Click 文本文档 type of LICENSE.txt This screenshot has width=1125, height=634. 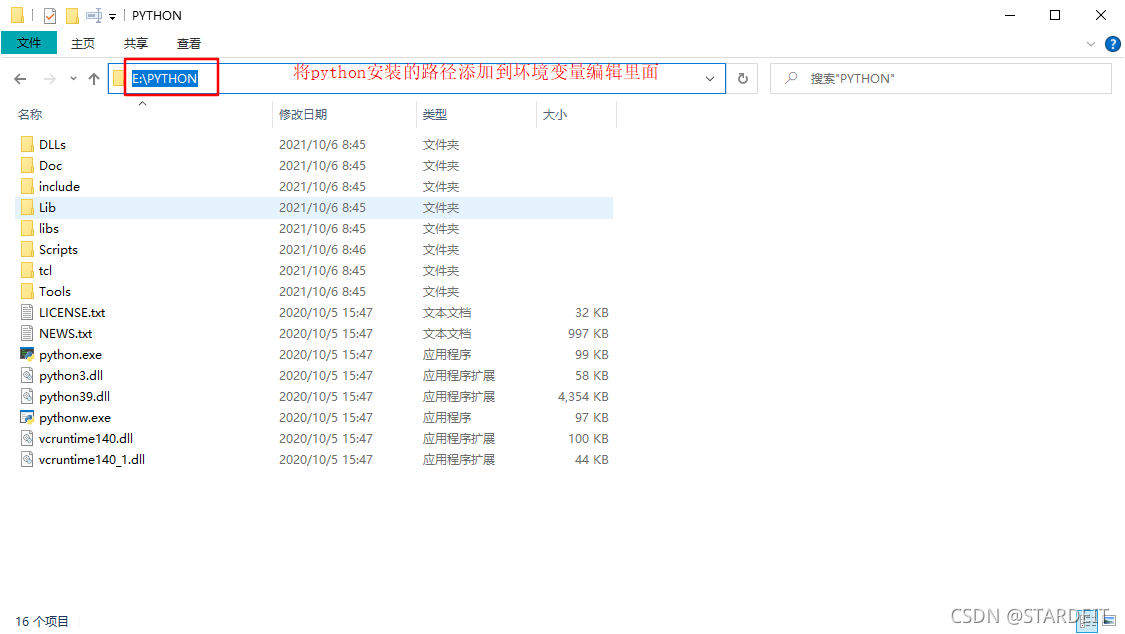[447, 313]
